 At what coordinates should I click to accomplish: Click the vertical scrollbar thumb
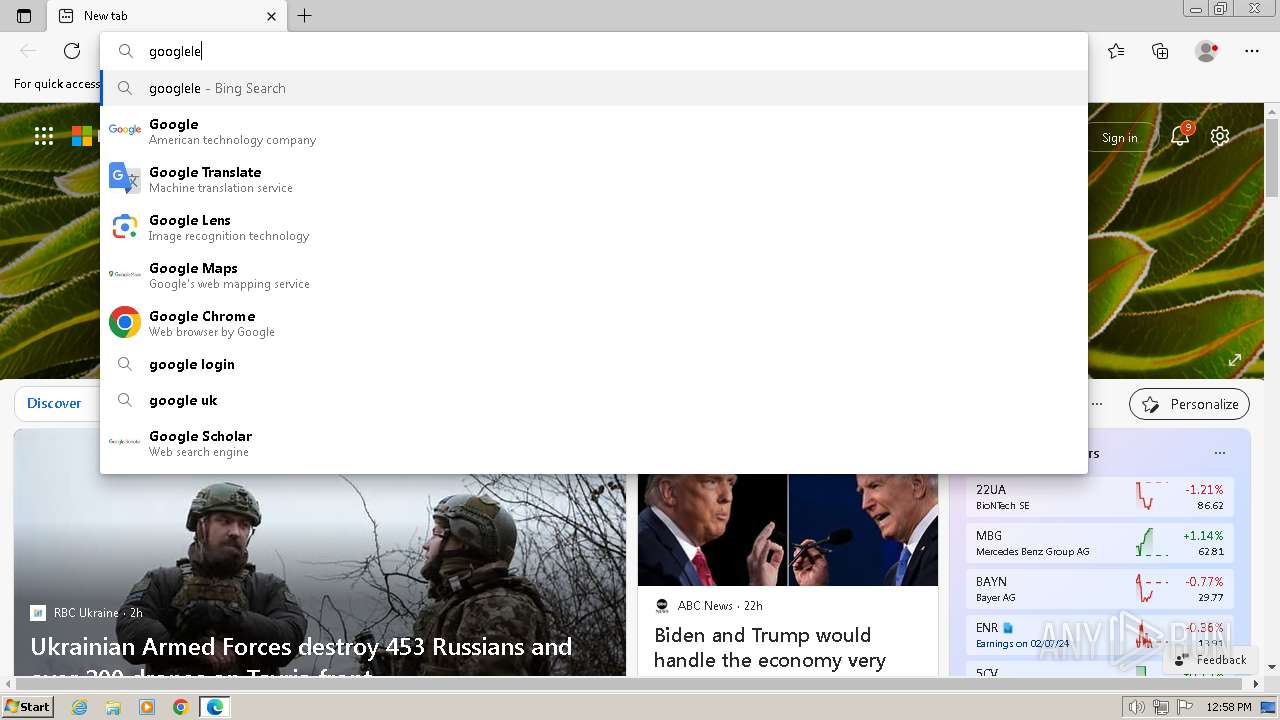pos(1272,156)
